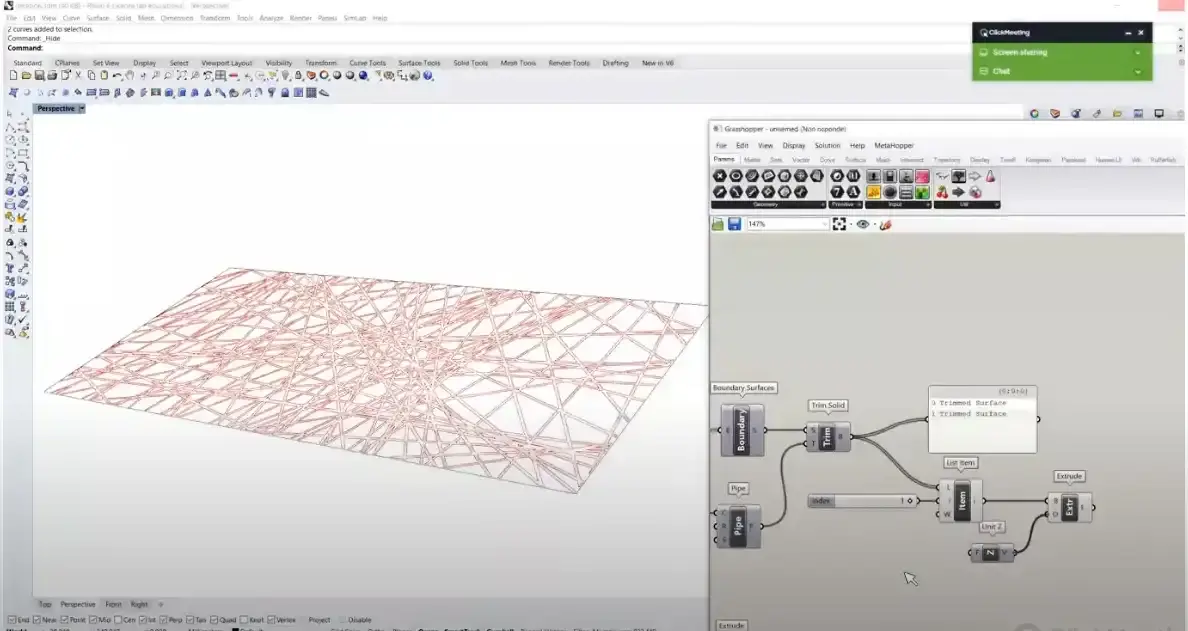Image resolution: width=1188 pixels, height=631 pixels.
Task: Click the Zoom Extents icon in Grasshopper canvas toolbar
Action: 839,224
